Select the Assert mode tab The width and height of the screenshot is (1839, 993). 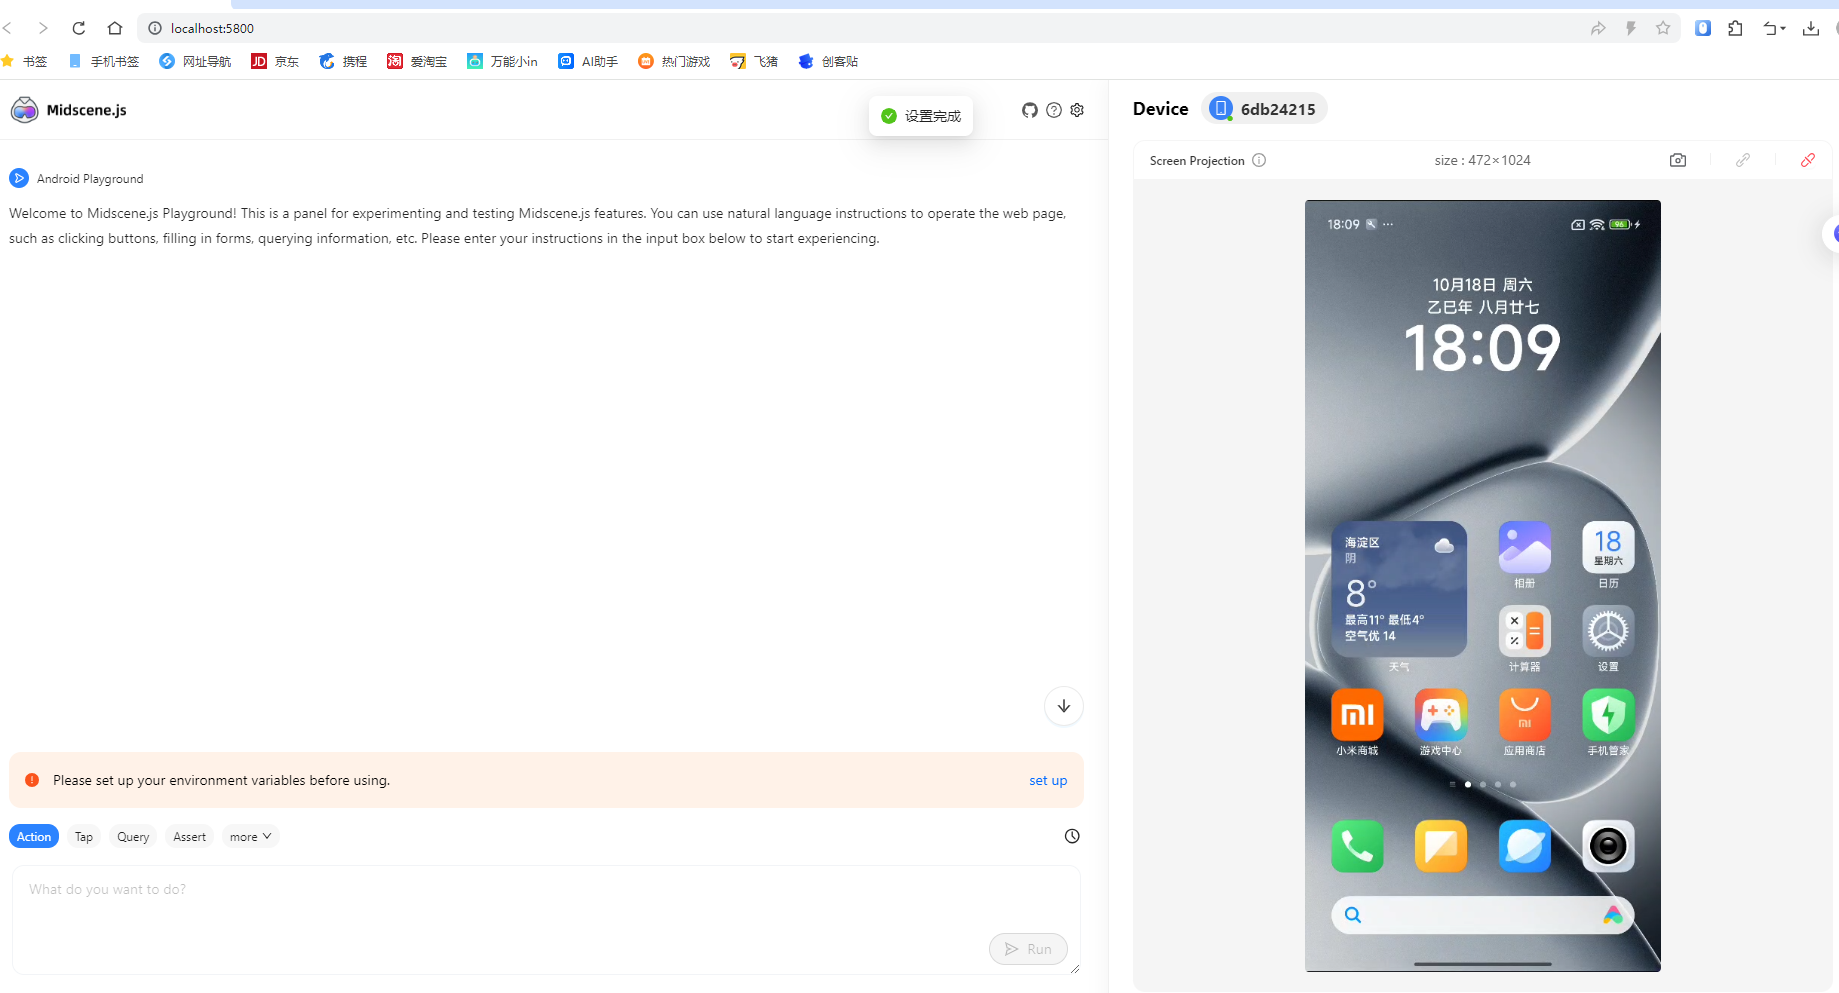click(x=189, y=837)
